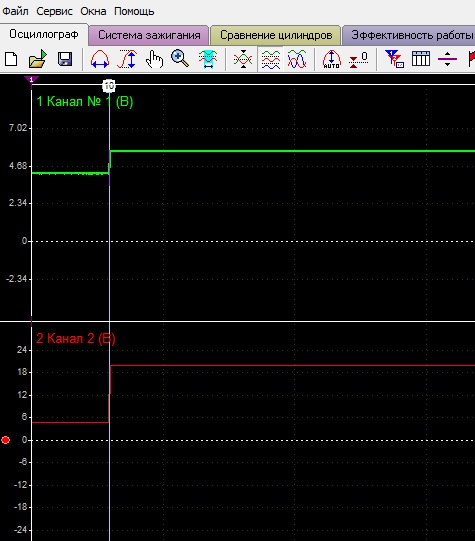Image resolution: width=475 pixels, height=541 pixels.
Task: Click the zero level alignment icon
Action: click(x=358, y=59)
